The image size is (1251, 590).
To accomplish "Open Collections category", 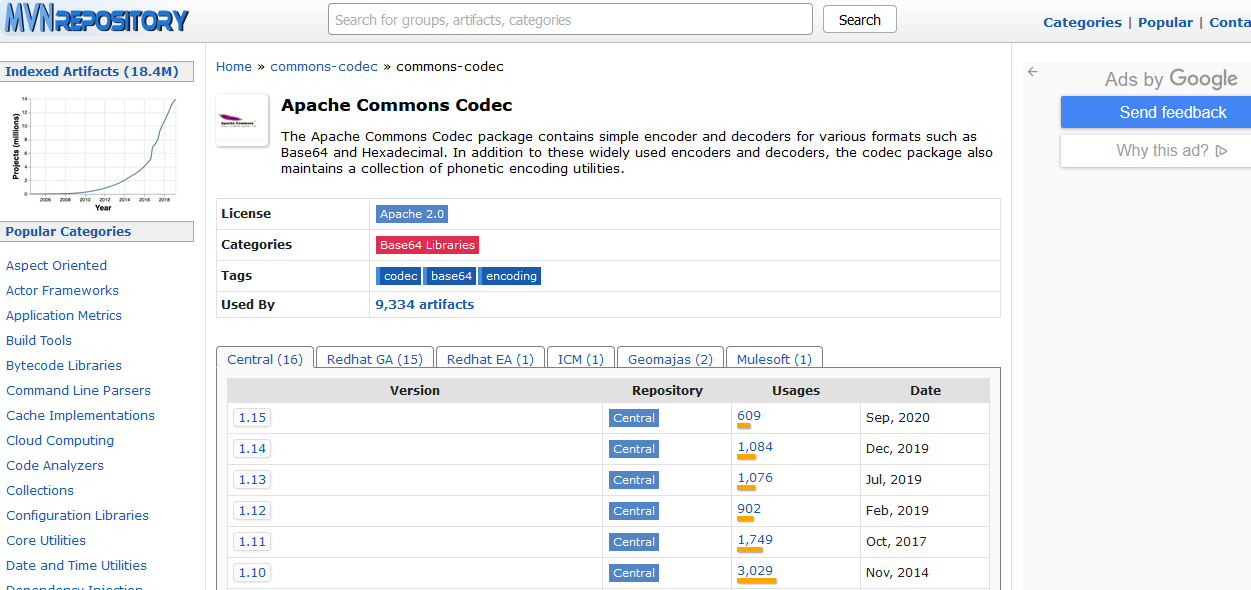I will pos(40,491).
